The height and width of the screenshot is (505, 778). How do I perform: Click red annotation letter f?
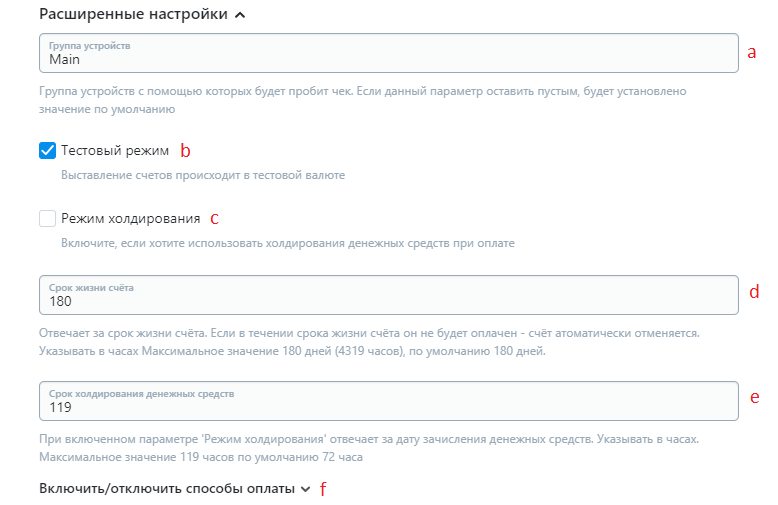click(x=323, y=489)
